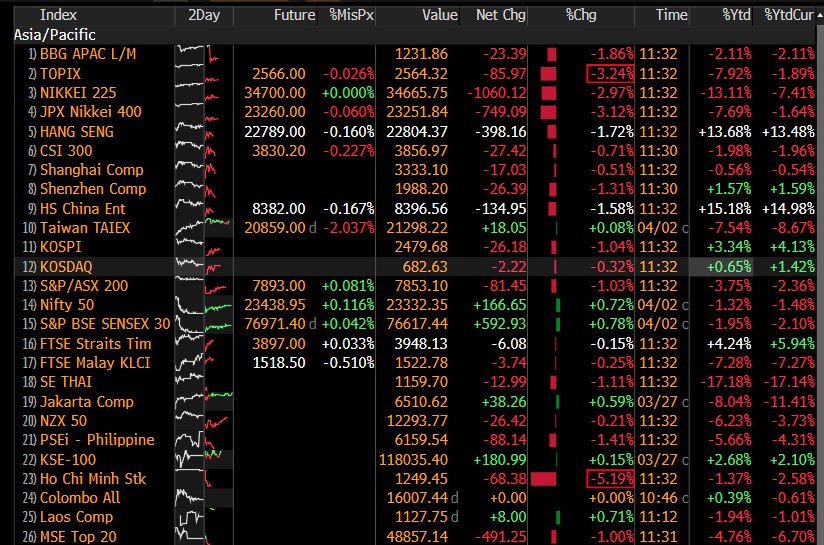Open the Shanghai Comp index
The height and width of the screenshot is (545, 824).
tap(91, 170)
